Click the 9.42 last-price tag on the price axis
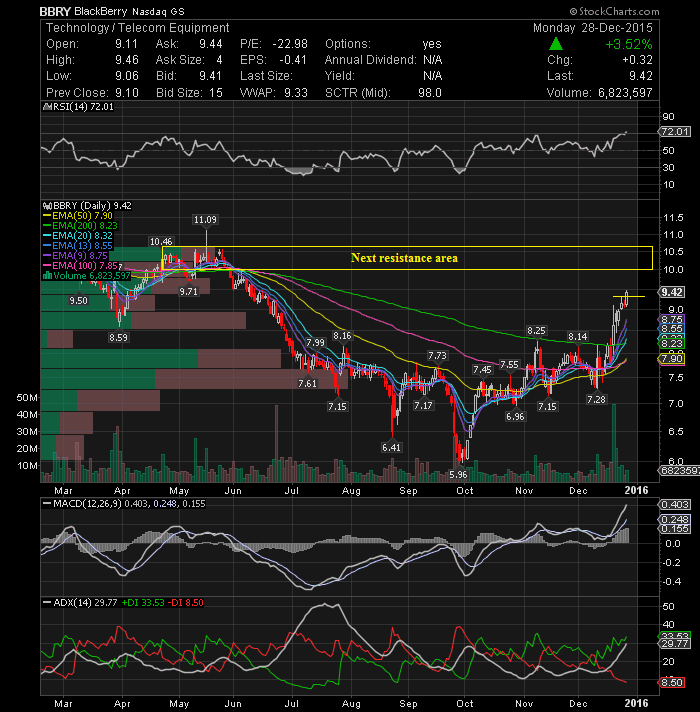700x712 pixels. tap(672, 292)
